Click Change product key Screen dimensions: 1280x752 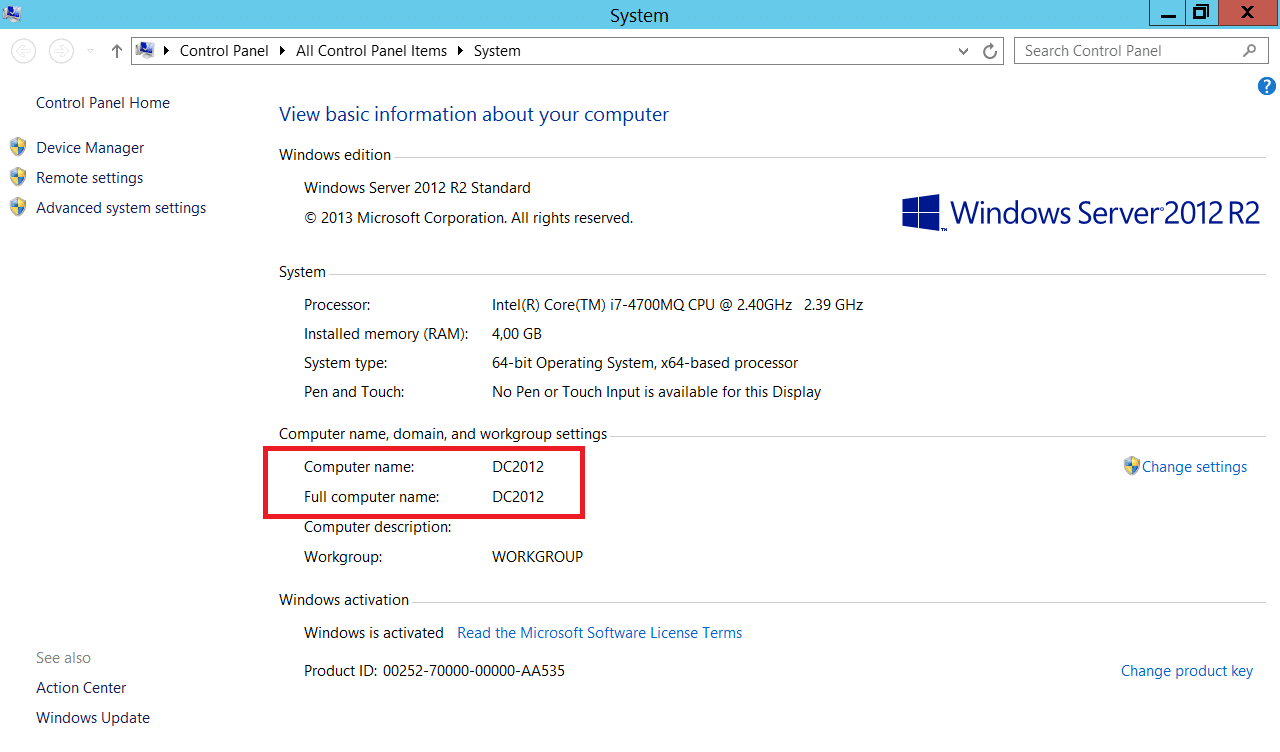(1187, 671)
